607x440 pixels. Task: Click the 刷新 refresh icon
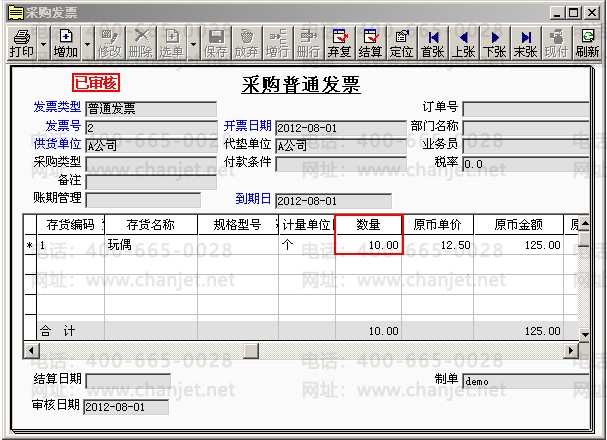587,43
